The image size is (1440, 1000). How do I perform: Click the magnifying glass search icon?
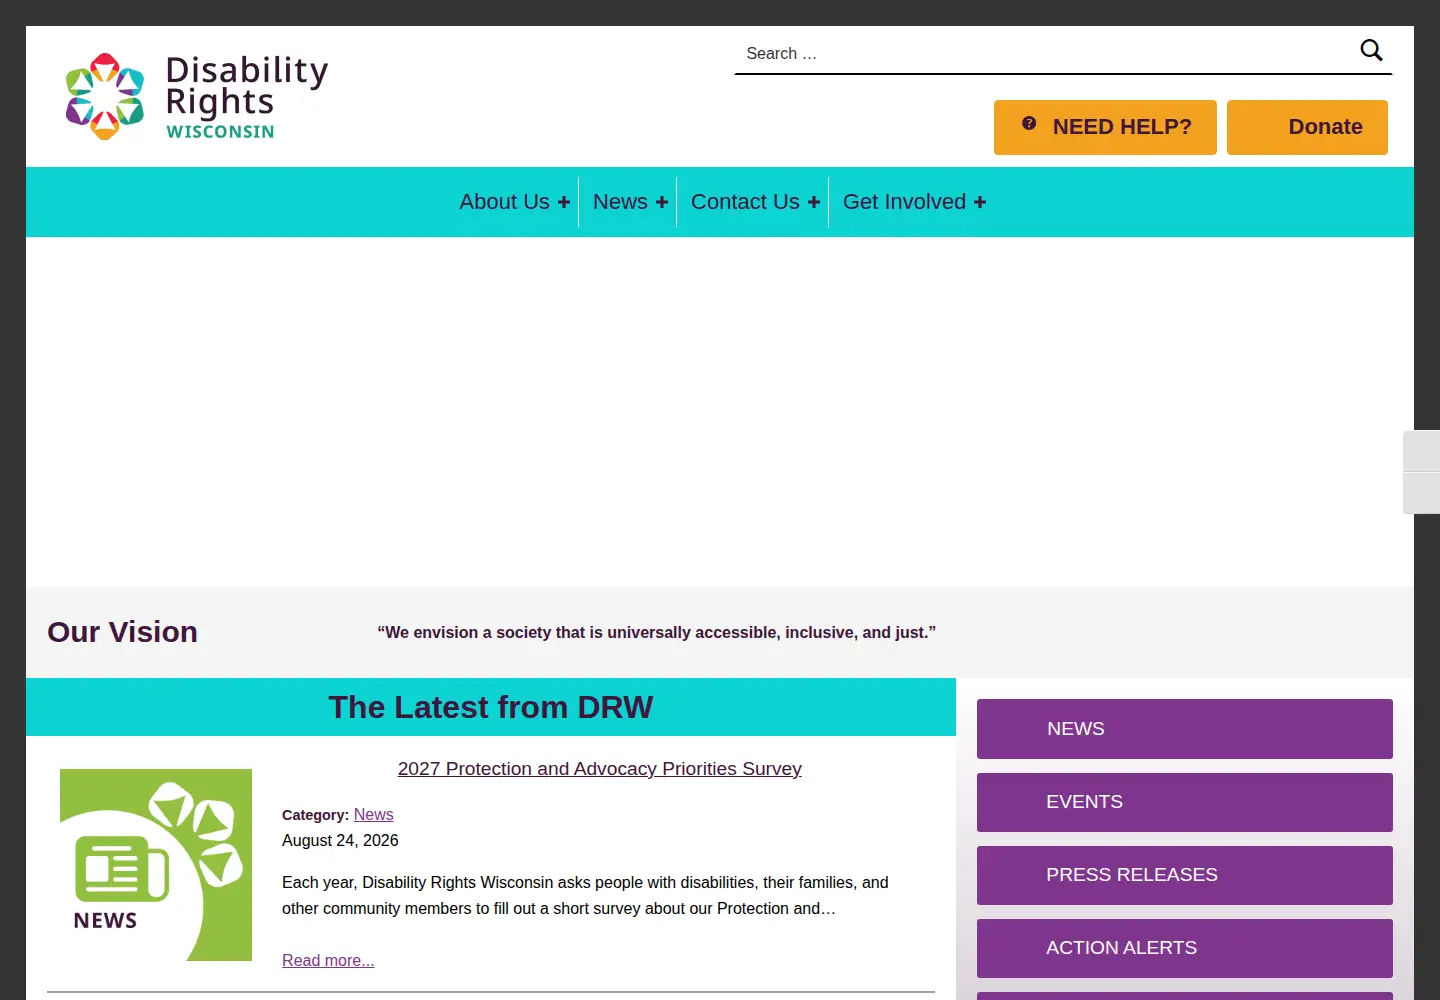click(x=1371, y=50)
